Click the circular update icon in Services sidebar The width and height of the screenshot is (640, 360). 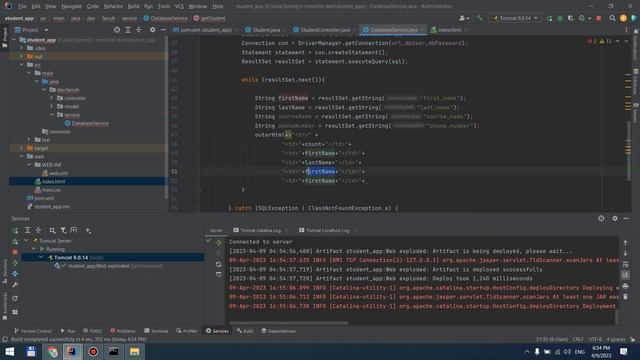point(15,298)
